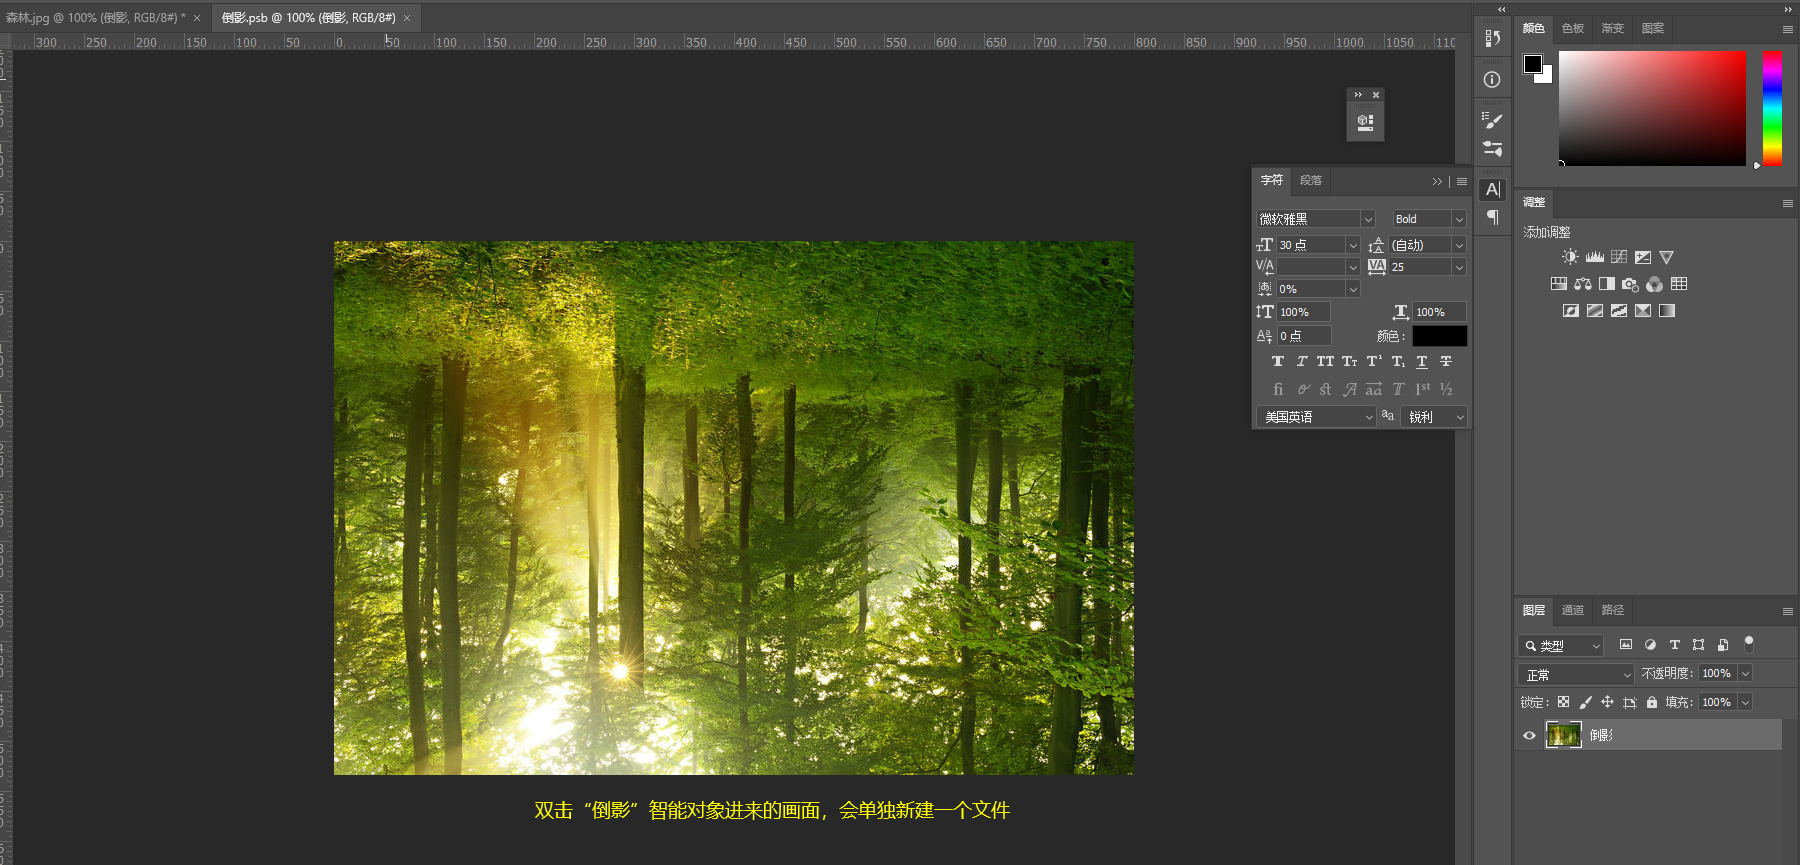Click the font size input field

point(1310,245)
